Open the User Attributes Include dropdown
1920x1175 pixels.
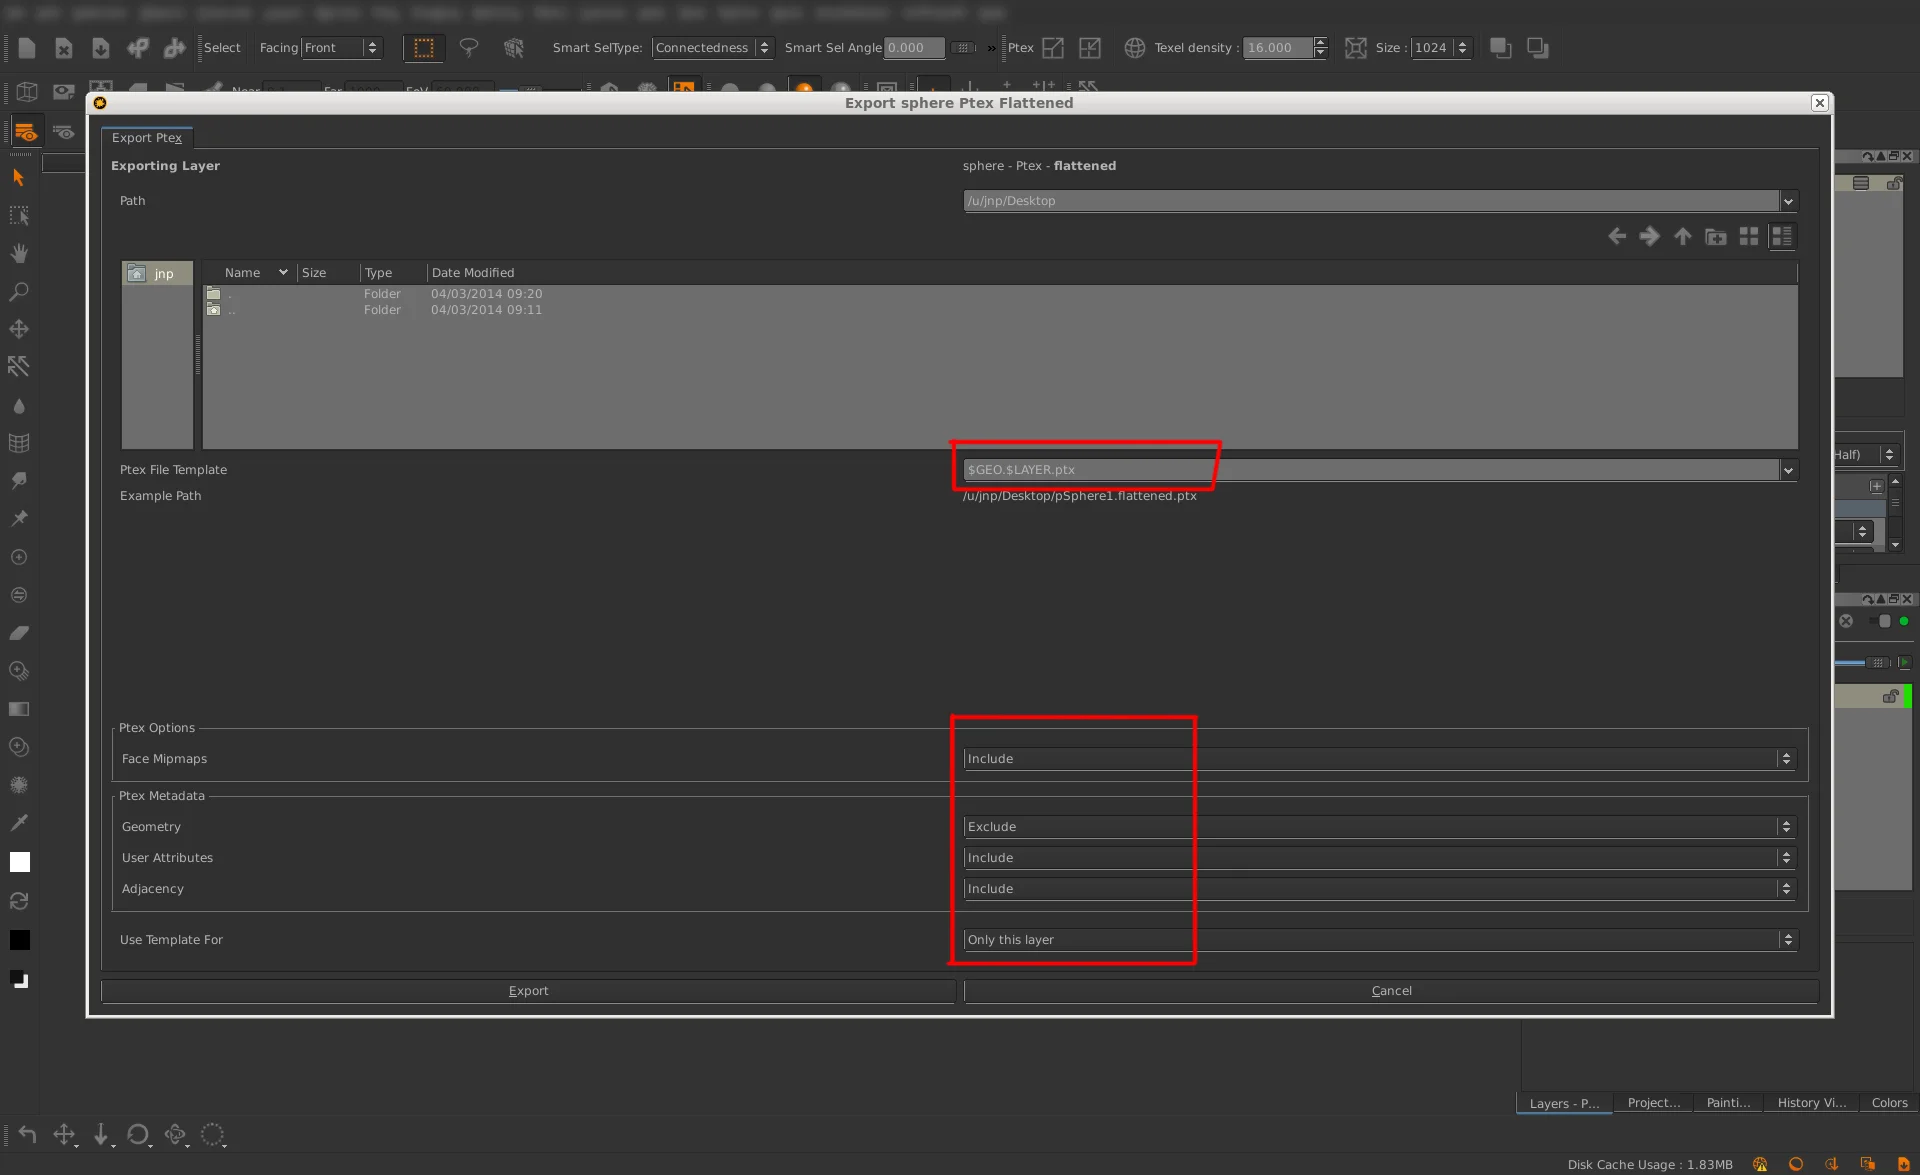pyautogui.click(x=1380, y=858)
